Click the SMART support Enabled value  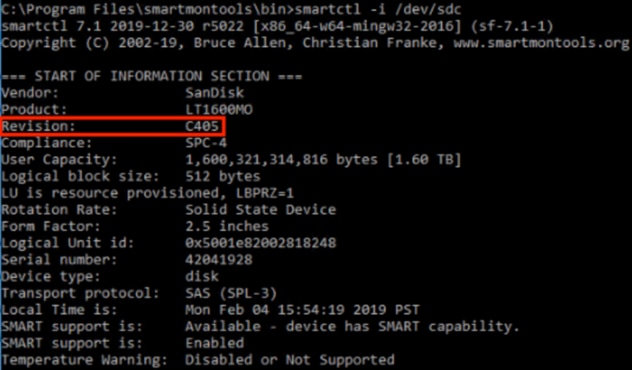(x=214, y=343)
